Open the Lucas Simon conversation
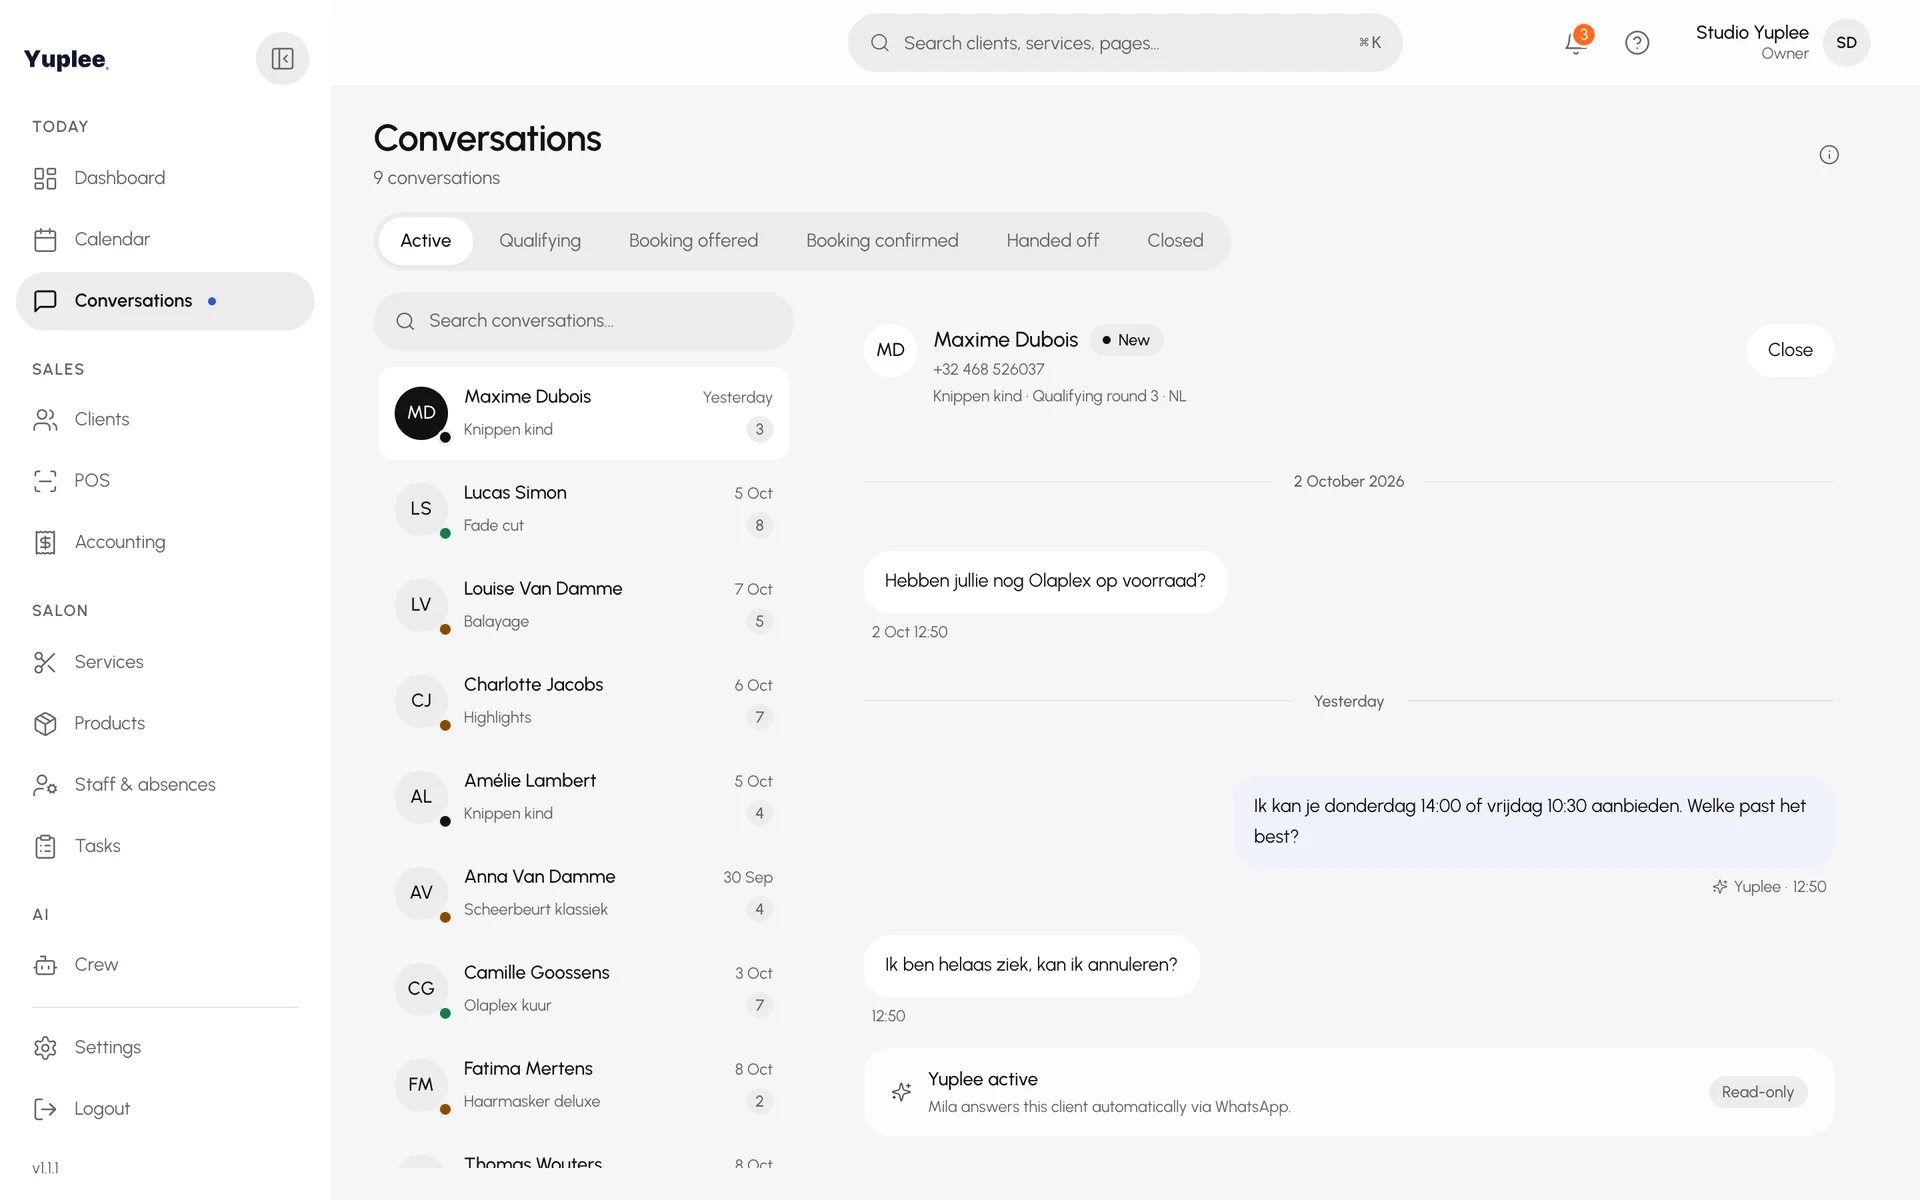 coord(584,509)
